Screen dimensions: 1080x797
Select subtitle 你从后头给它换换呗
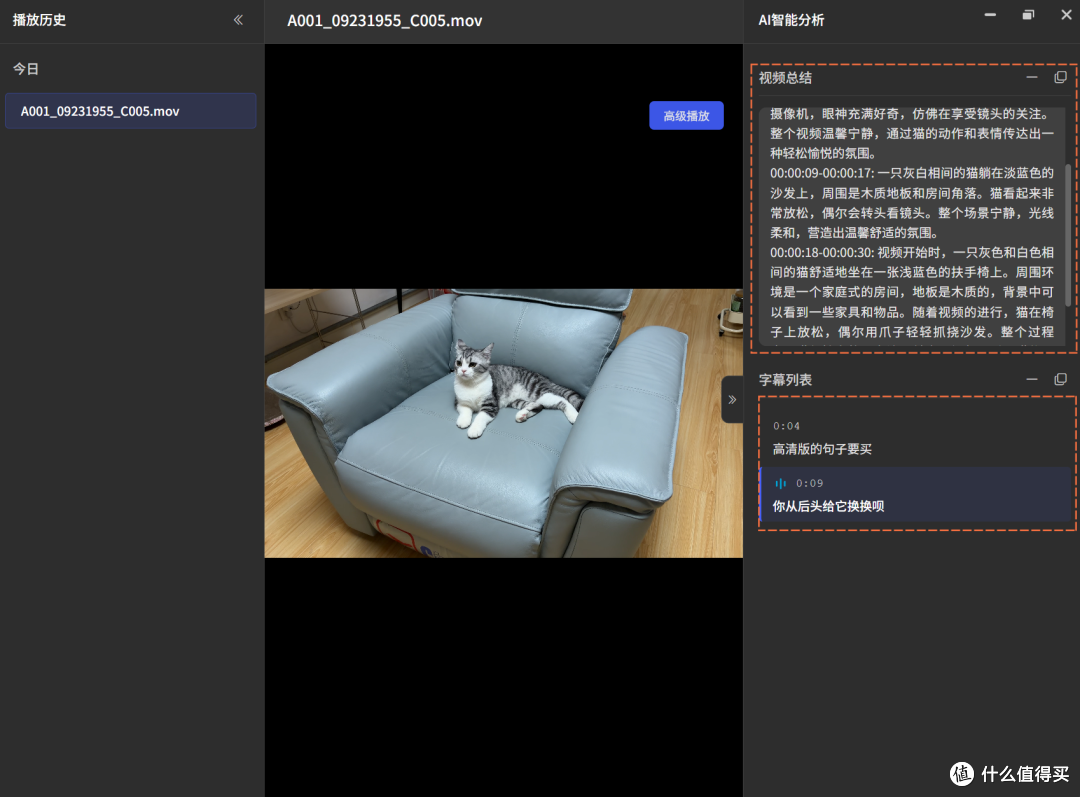click(x=916, y=495)
